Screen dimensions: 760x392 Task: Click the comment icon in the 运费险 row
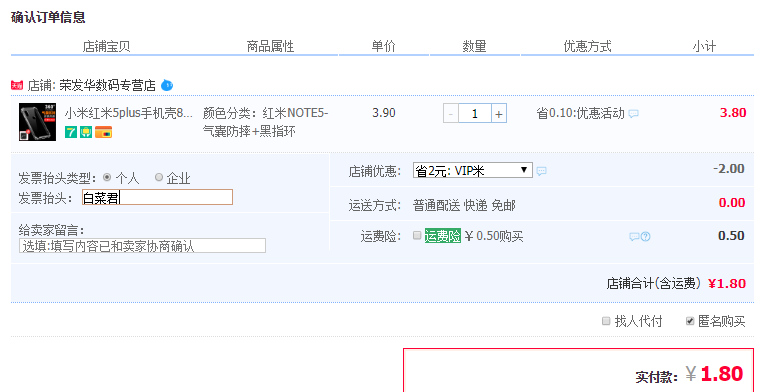[x=634, y=236]
